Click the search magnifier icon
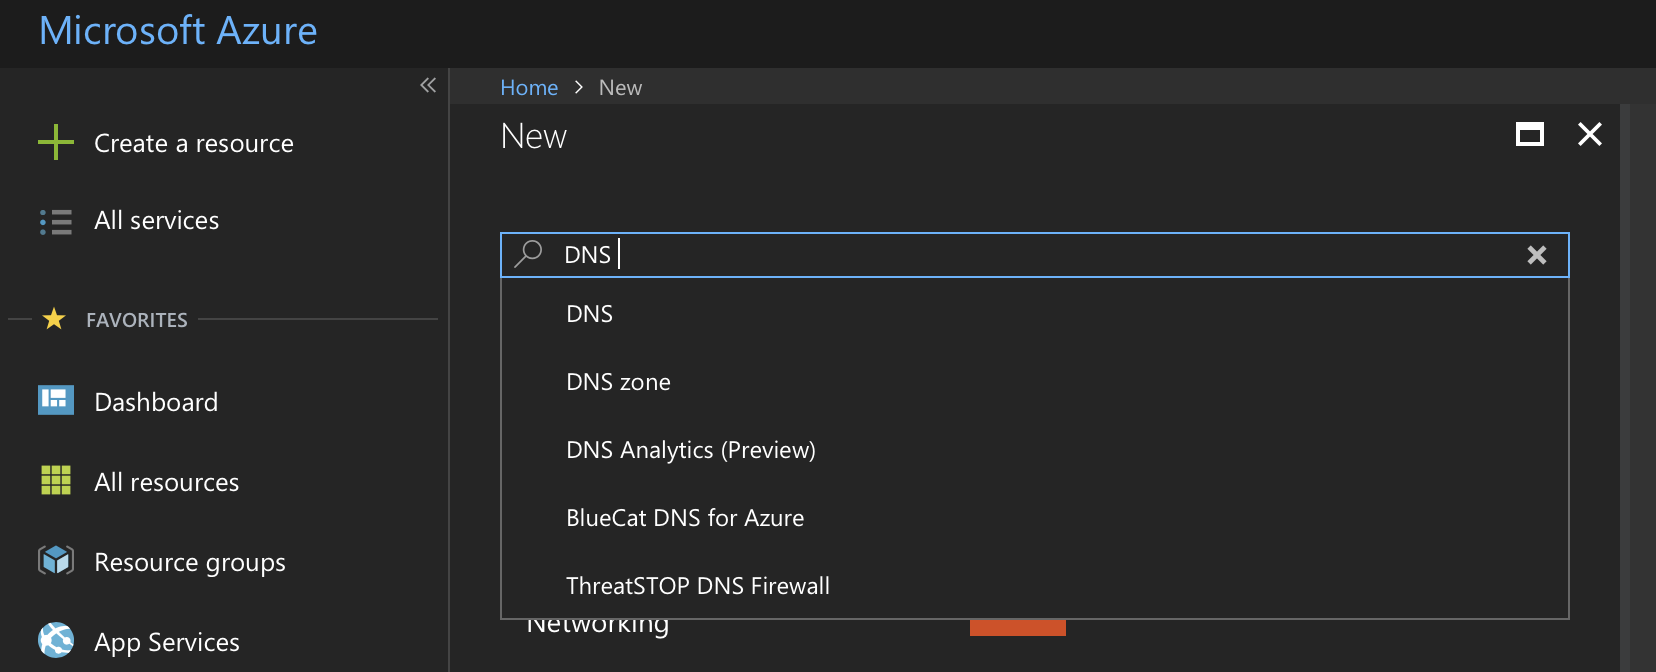Viewport: 1656px width, 672px height. 528,254
